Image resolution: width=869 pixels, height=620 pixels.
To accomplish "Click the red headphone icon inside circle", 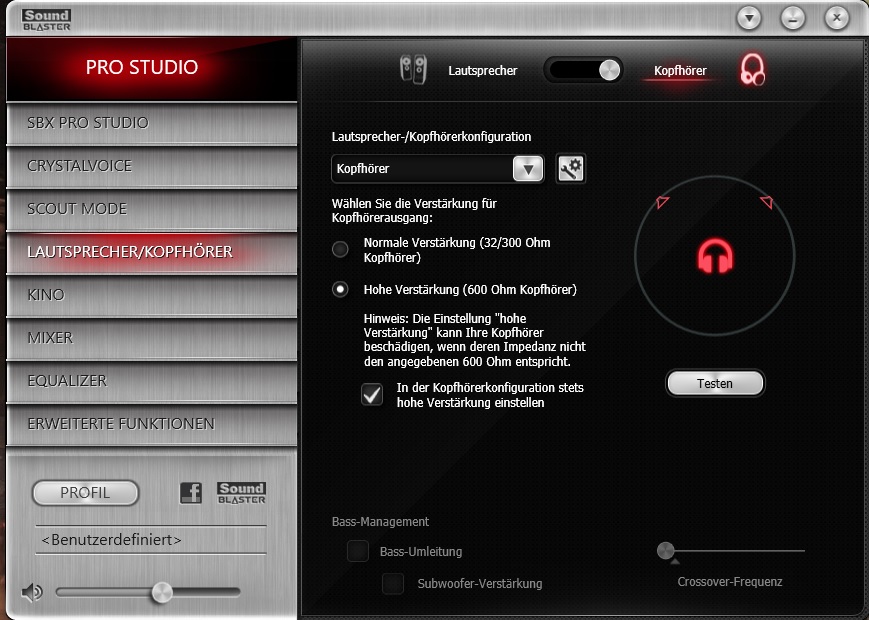I will 715,256.
